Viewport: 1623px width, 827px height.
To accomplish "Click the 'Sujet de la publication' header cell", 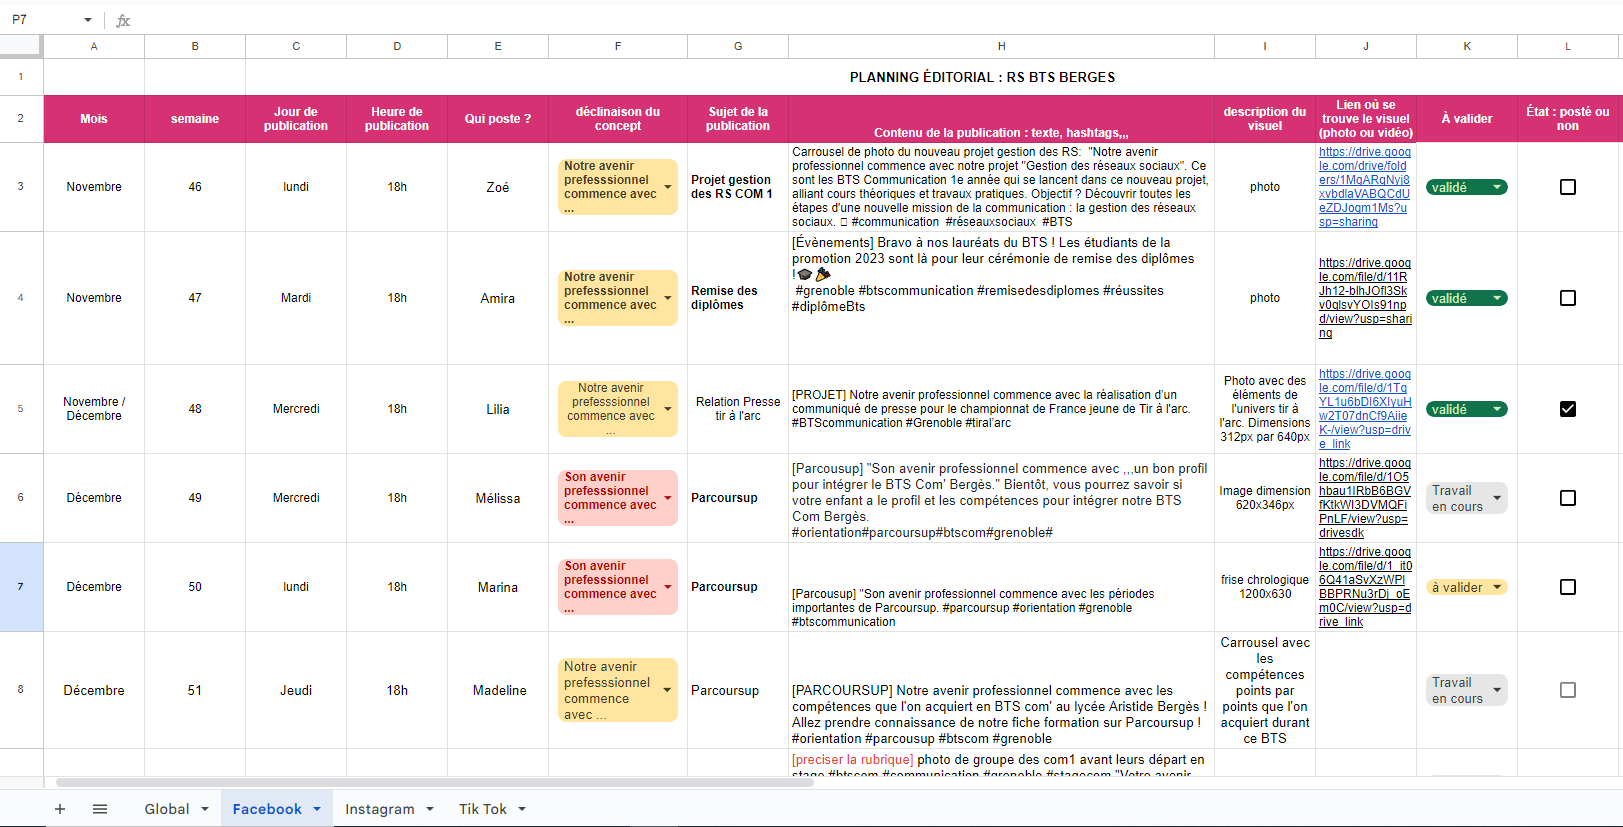I will click(738, 119).
